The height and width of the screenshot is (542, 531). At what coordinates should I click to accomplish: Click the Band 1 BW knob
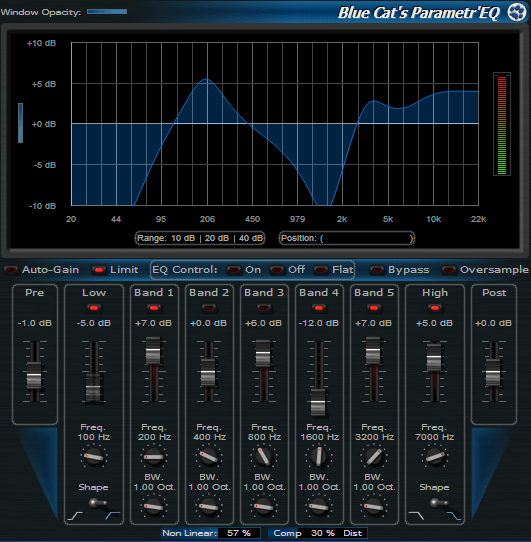click(x=153, y=507)
